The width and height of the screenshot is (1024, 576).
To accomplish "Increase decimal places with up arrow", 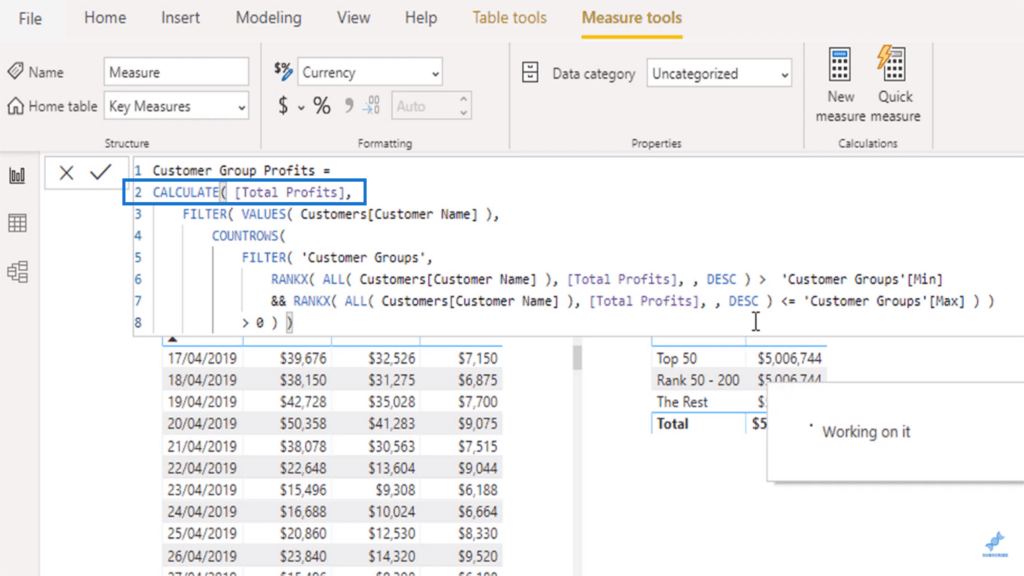I will pyautogui.click(x=464, y=99).
